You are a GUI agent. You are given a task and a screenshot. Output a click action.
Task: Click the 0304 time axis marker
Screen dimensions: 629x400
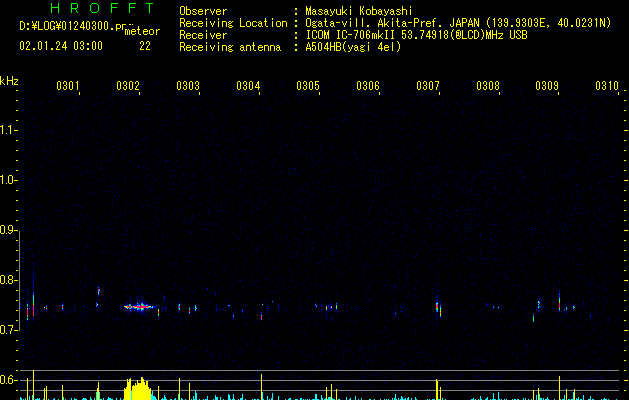pos(248,85)
